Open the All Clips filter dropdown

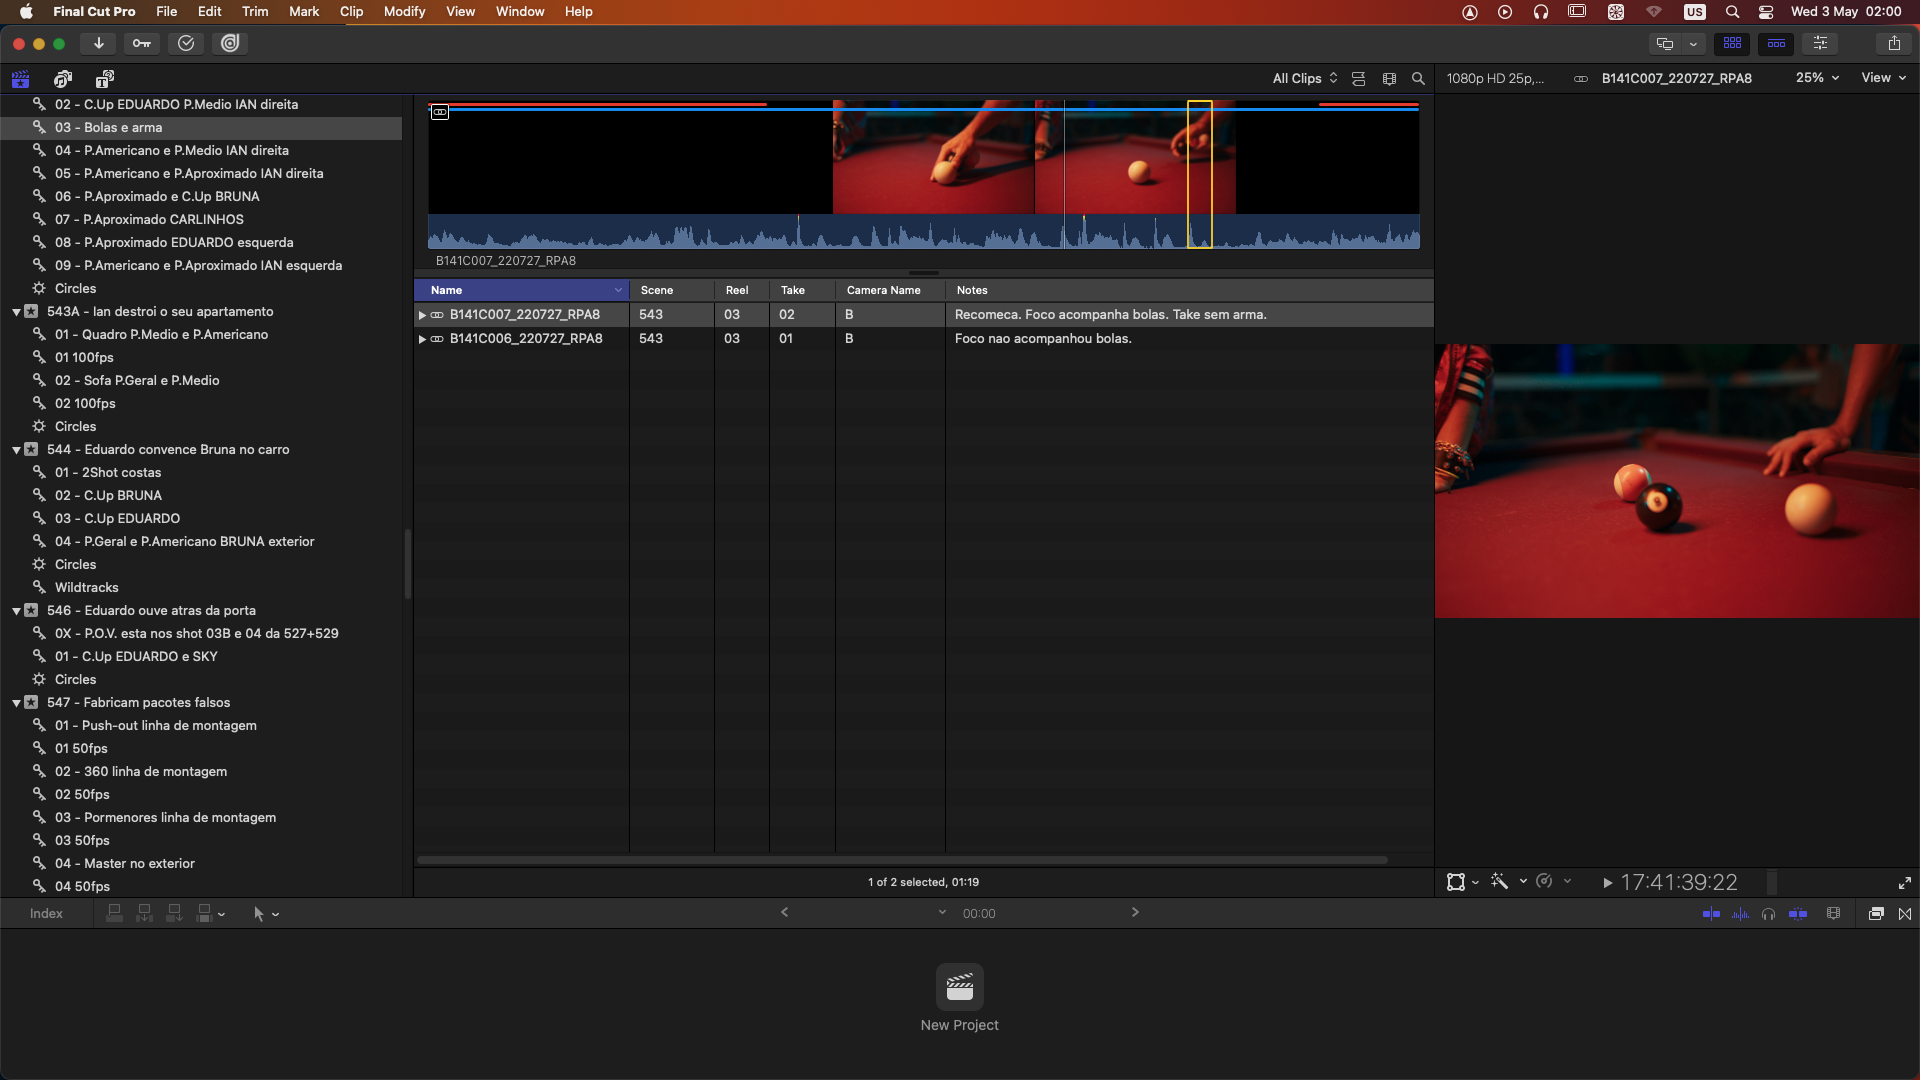click(x=1304, y=79)
